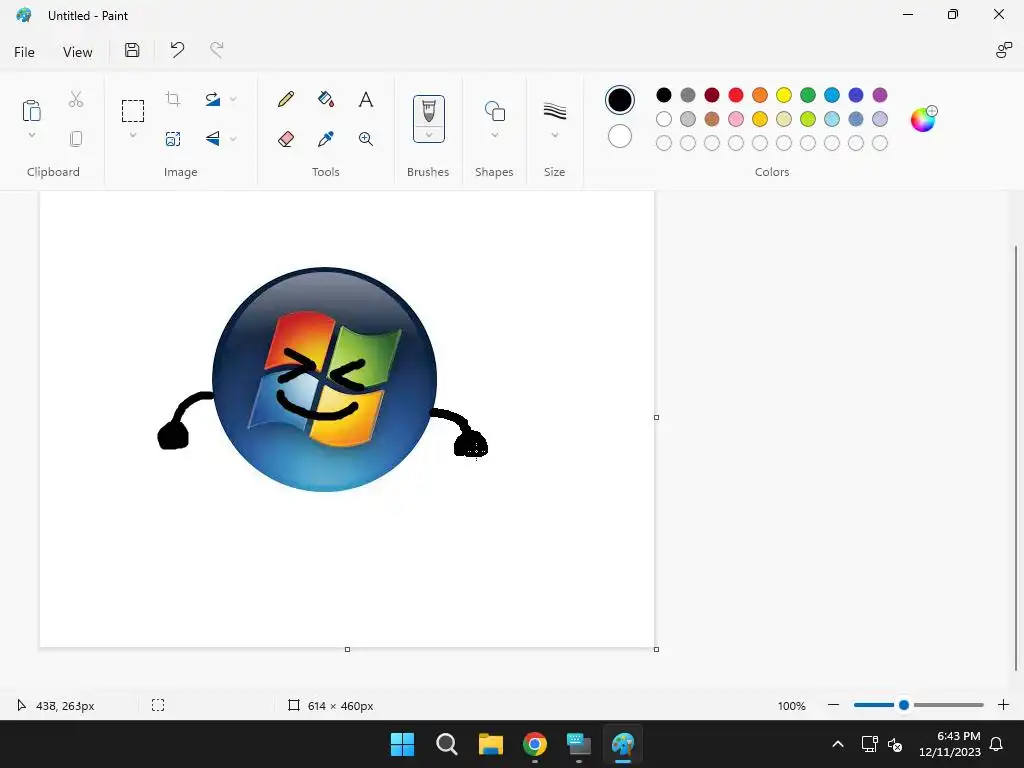Select Color 1 black foreground circle
Screen dimensions: 1024x768
pyautogui.click(x=619, y=100)
